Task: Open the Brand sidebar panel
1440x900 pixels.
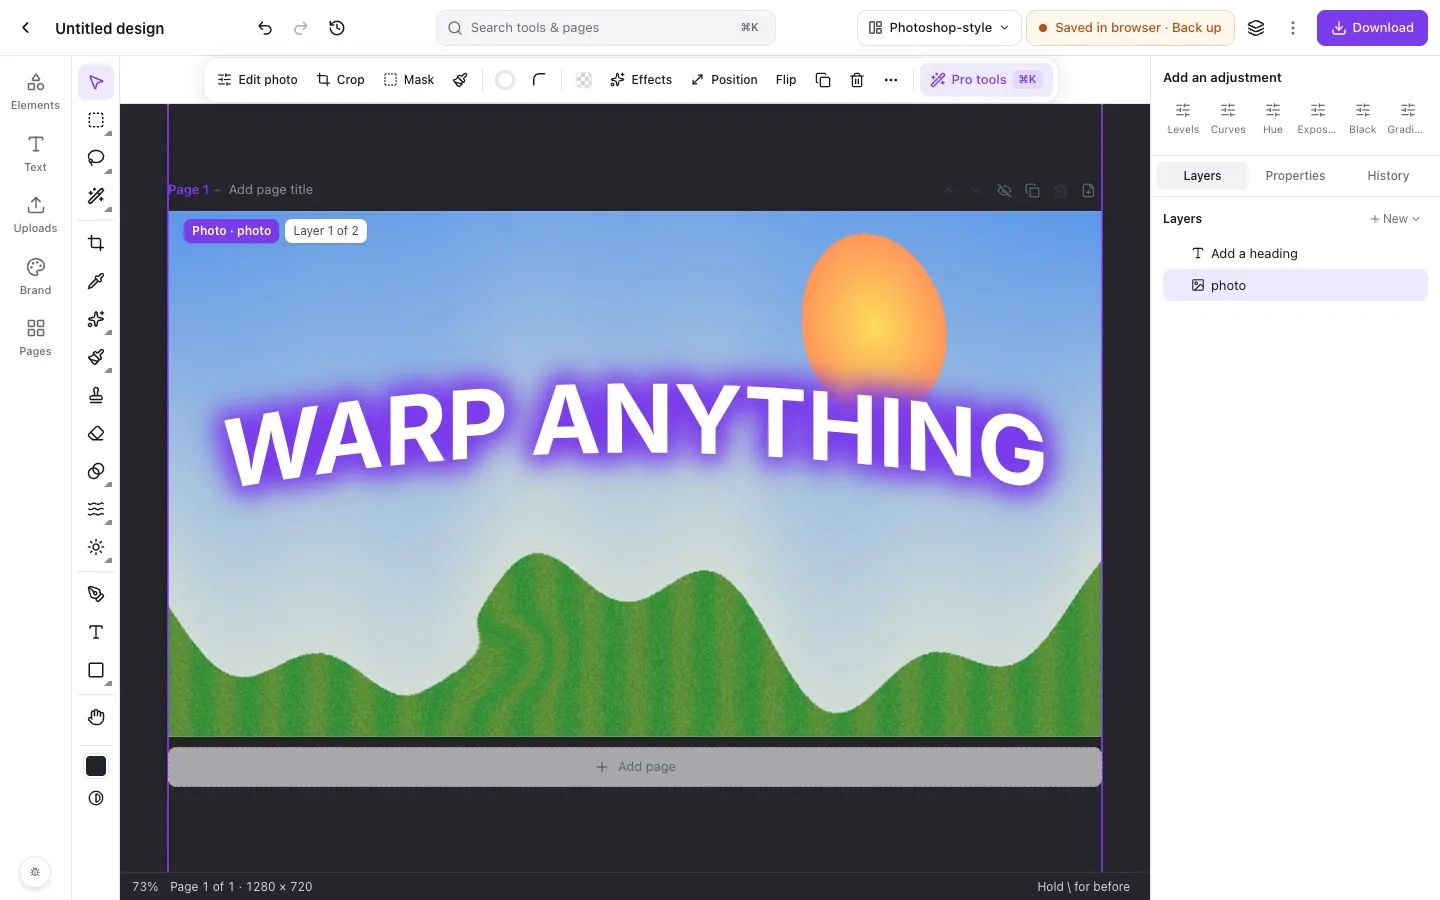Action: 35,276
